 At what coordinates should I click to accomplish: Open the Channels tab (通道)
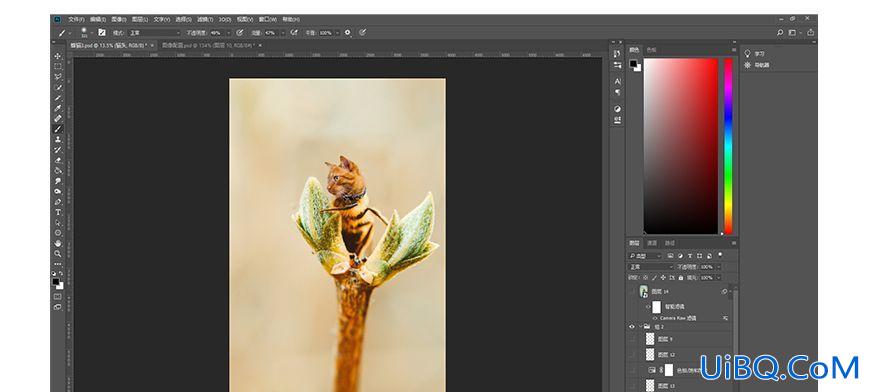pyautogui.click(x=652, y=243)
